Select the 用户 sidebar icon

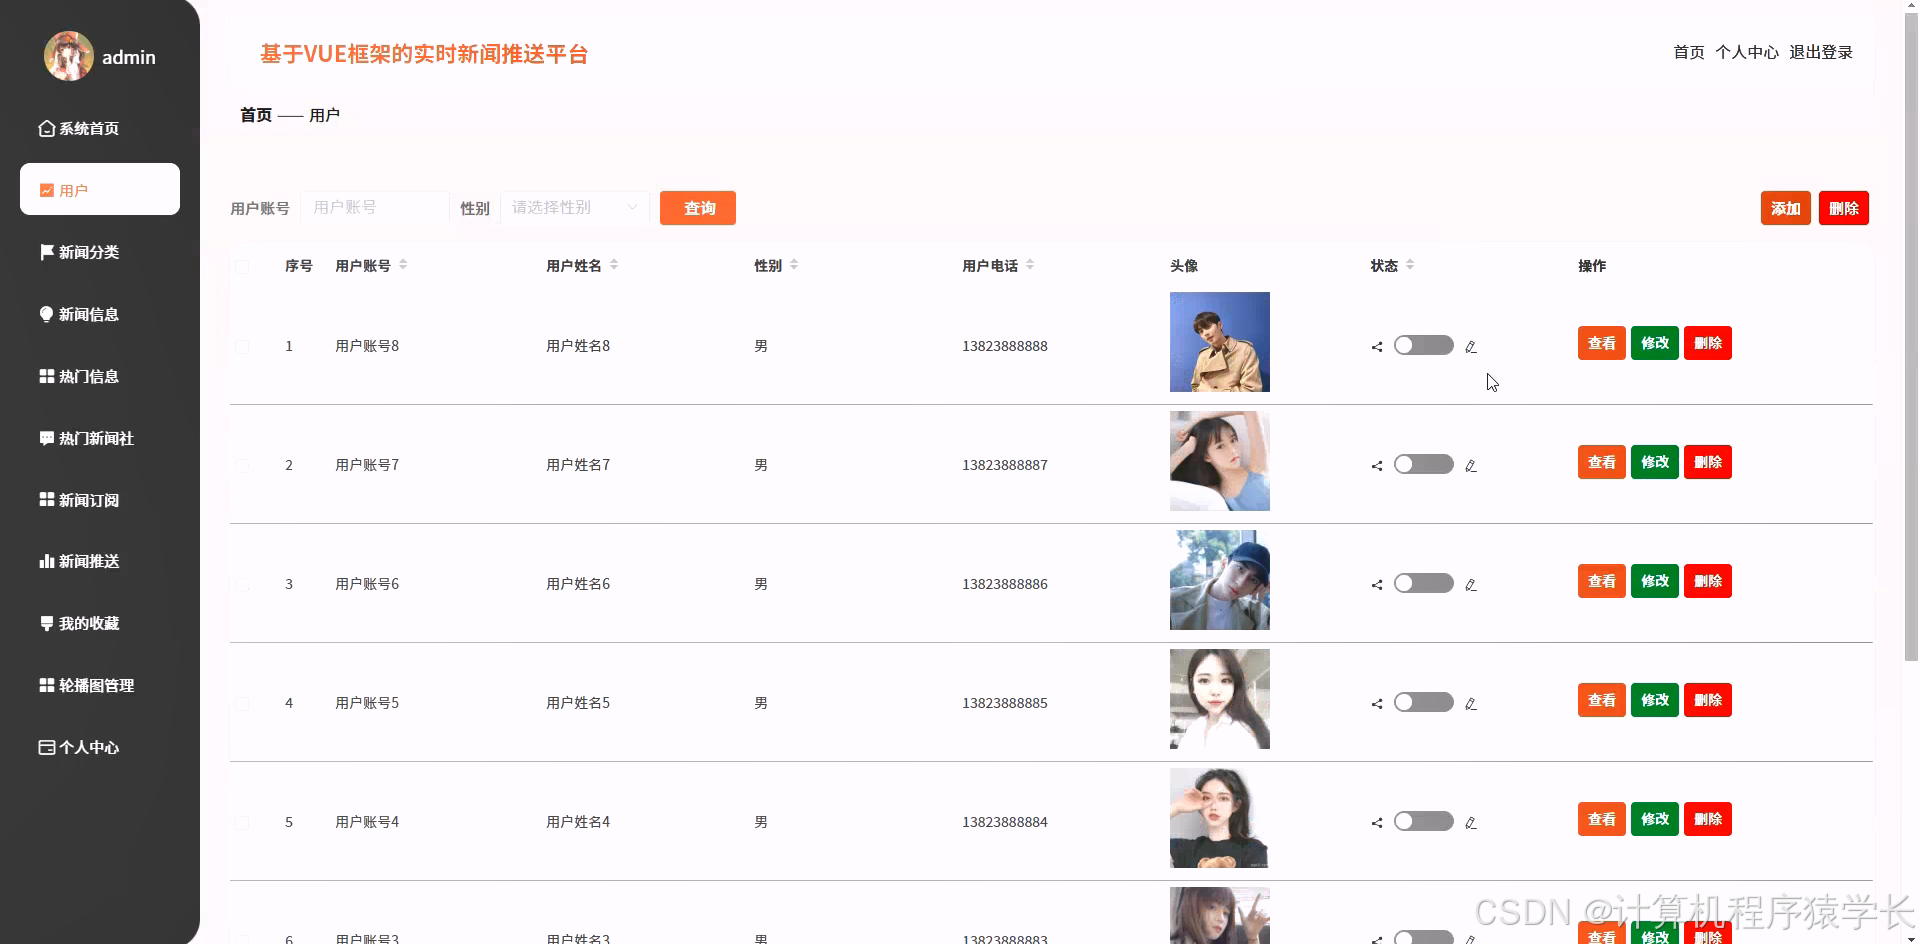pos(46,189)
